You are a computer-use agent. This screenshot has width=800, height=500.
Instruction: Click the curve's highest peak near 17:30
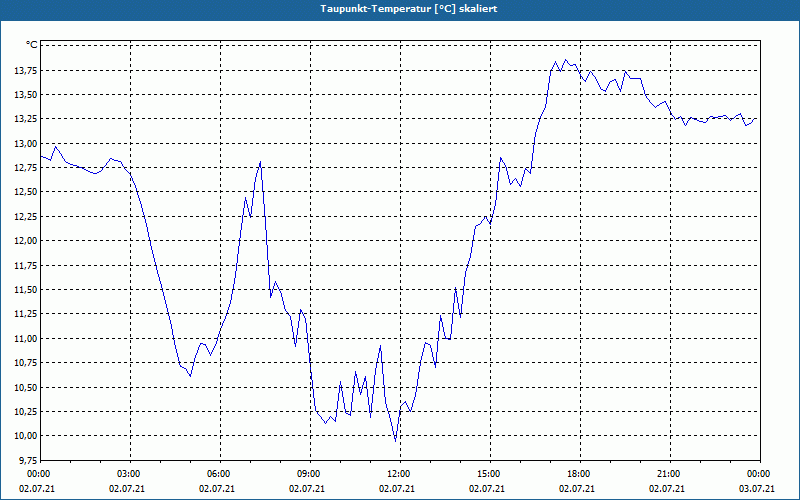tap(565, 60)
